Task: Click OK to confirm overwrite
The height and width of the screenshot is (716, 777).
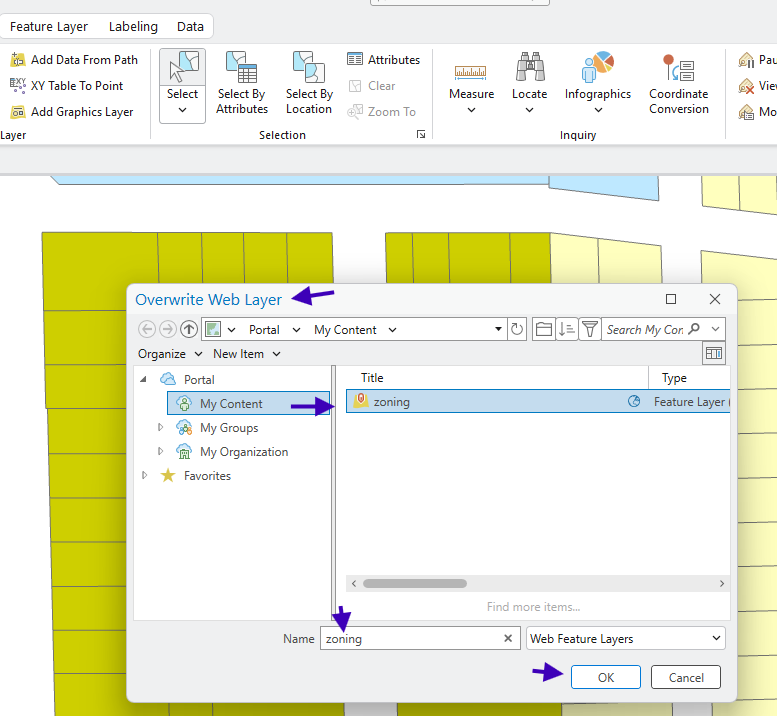Action: 605,677
